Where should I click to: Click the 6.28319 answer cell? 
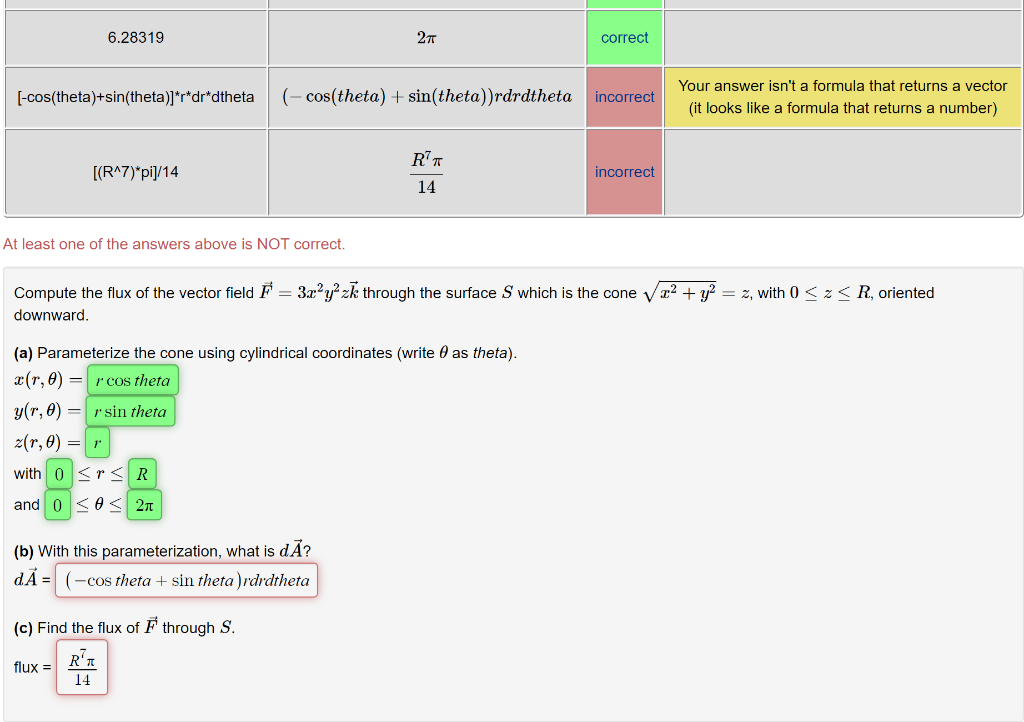pyautogui.click(x=135, y=37)
